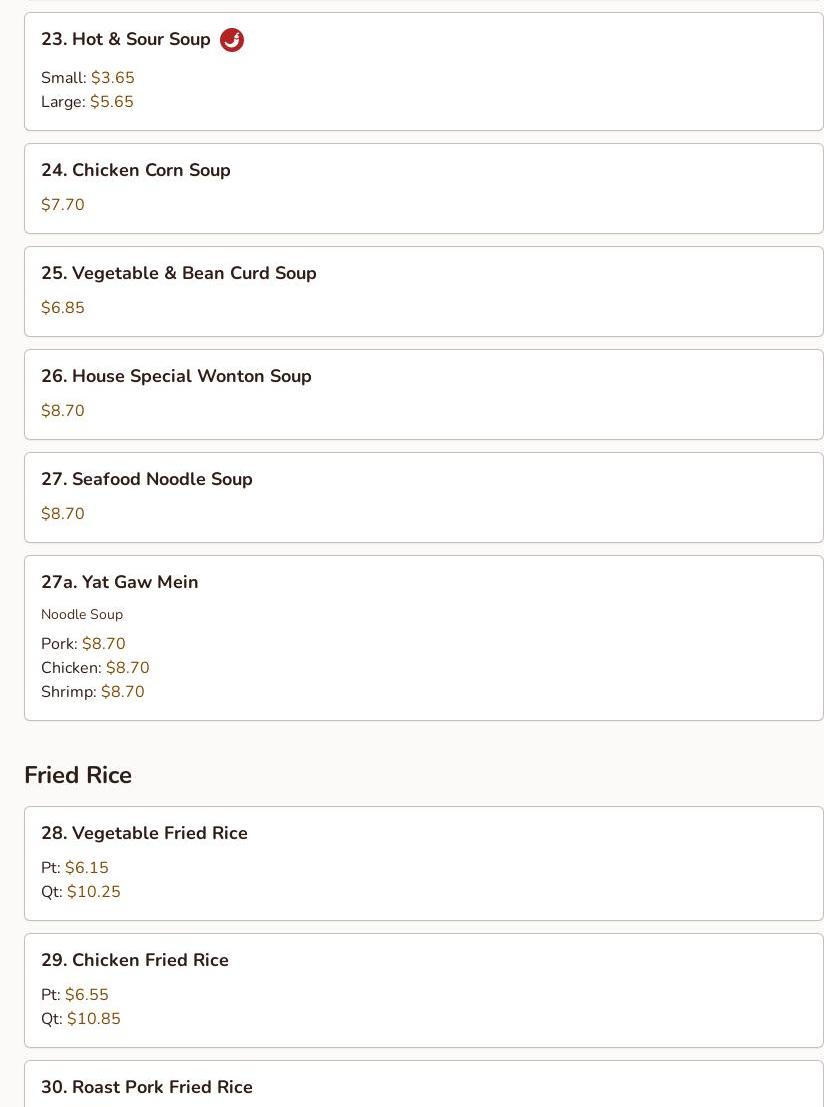Click the Large $5.65 price option
The height and width of the screenshot is (1107, 824).
(x=87, y=102)
